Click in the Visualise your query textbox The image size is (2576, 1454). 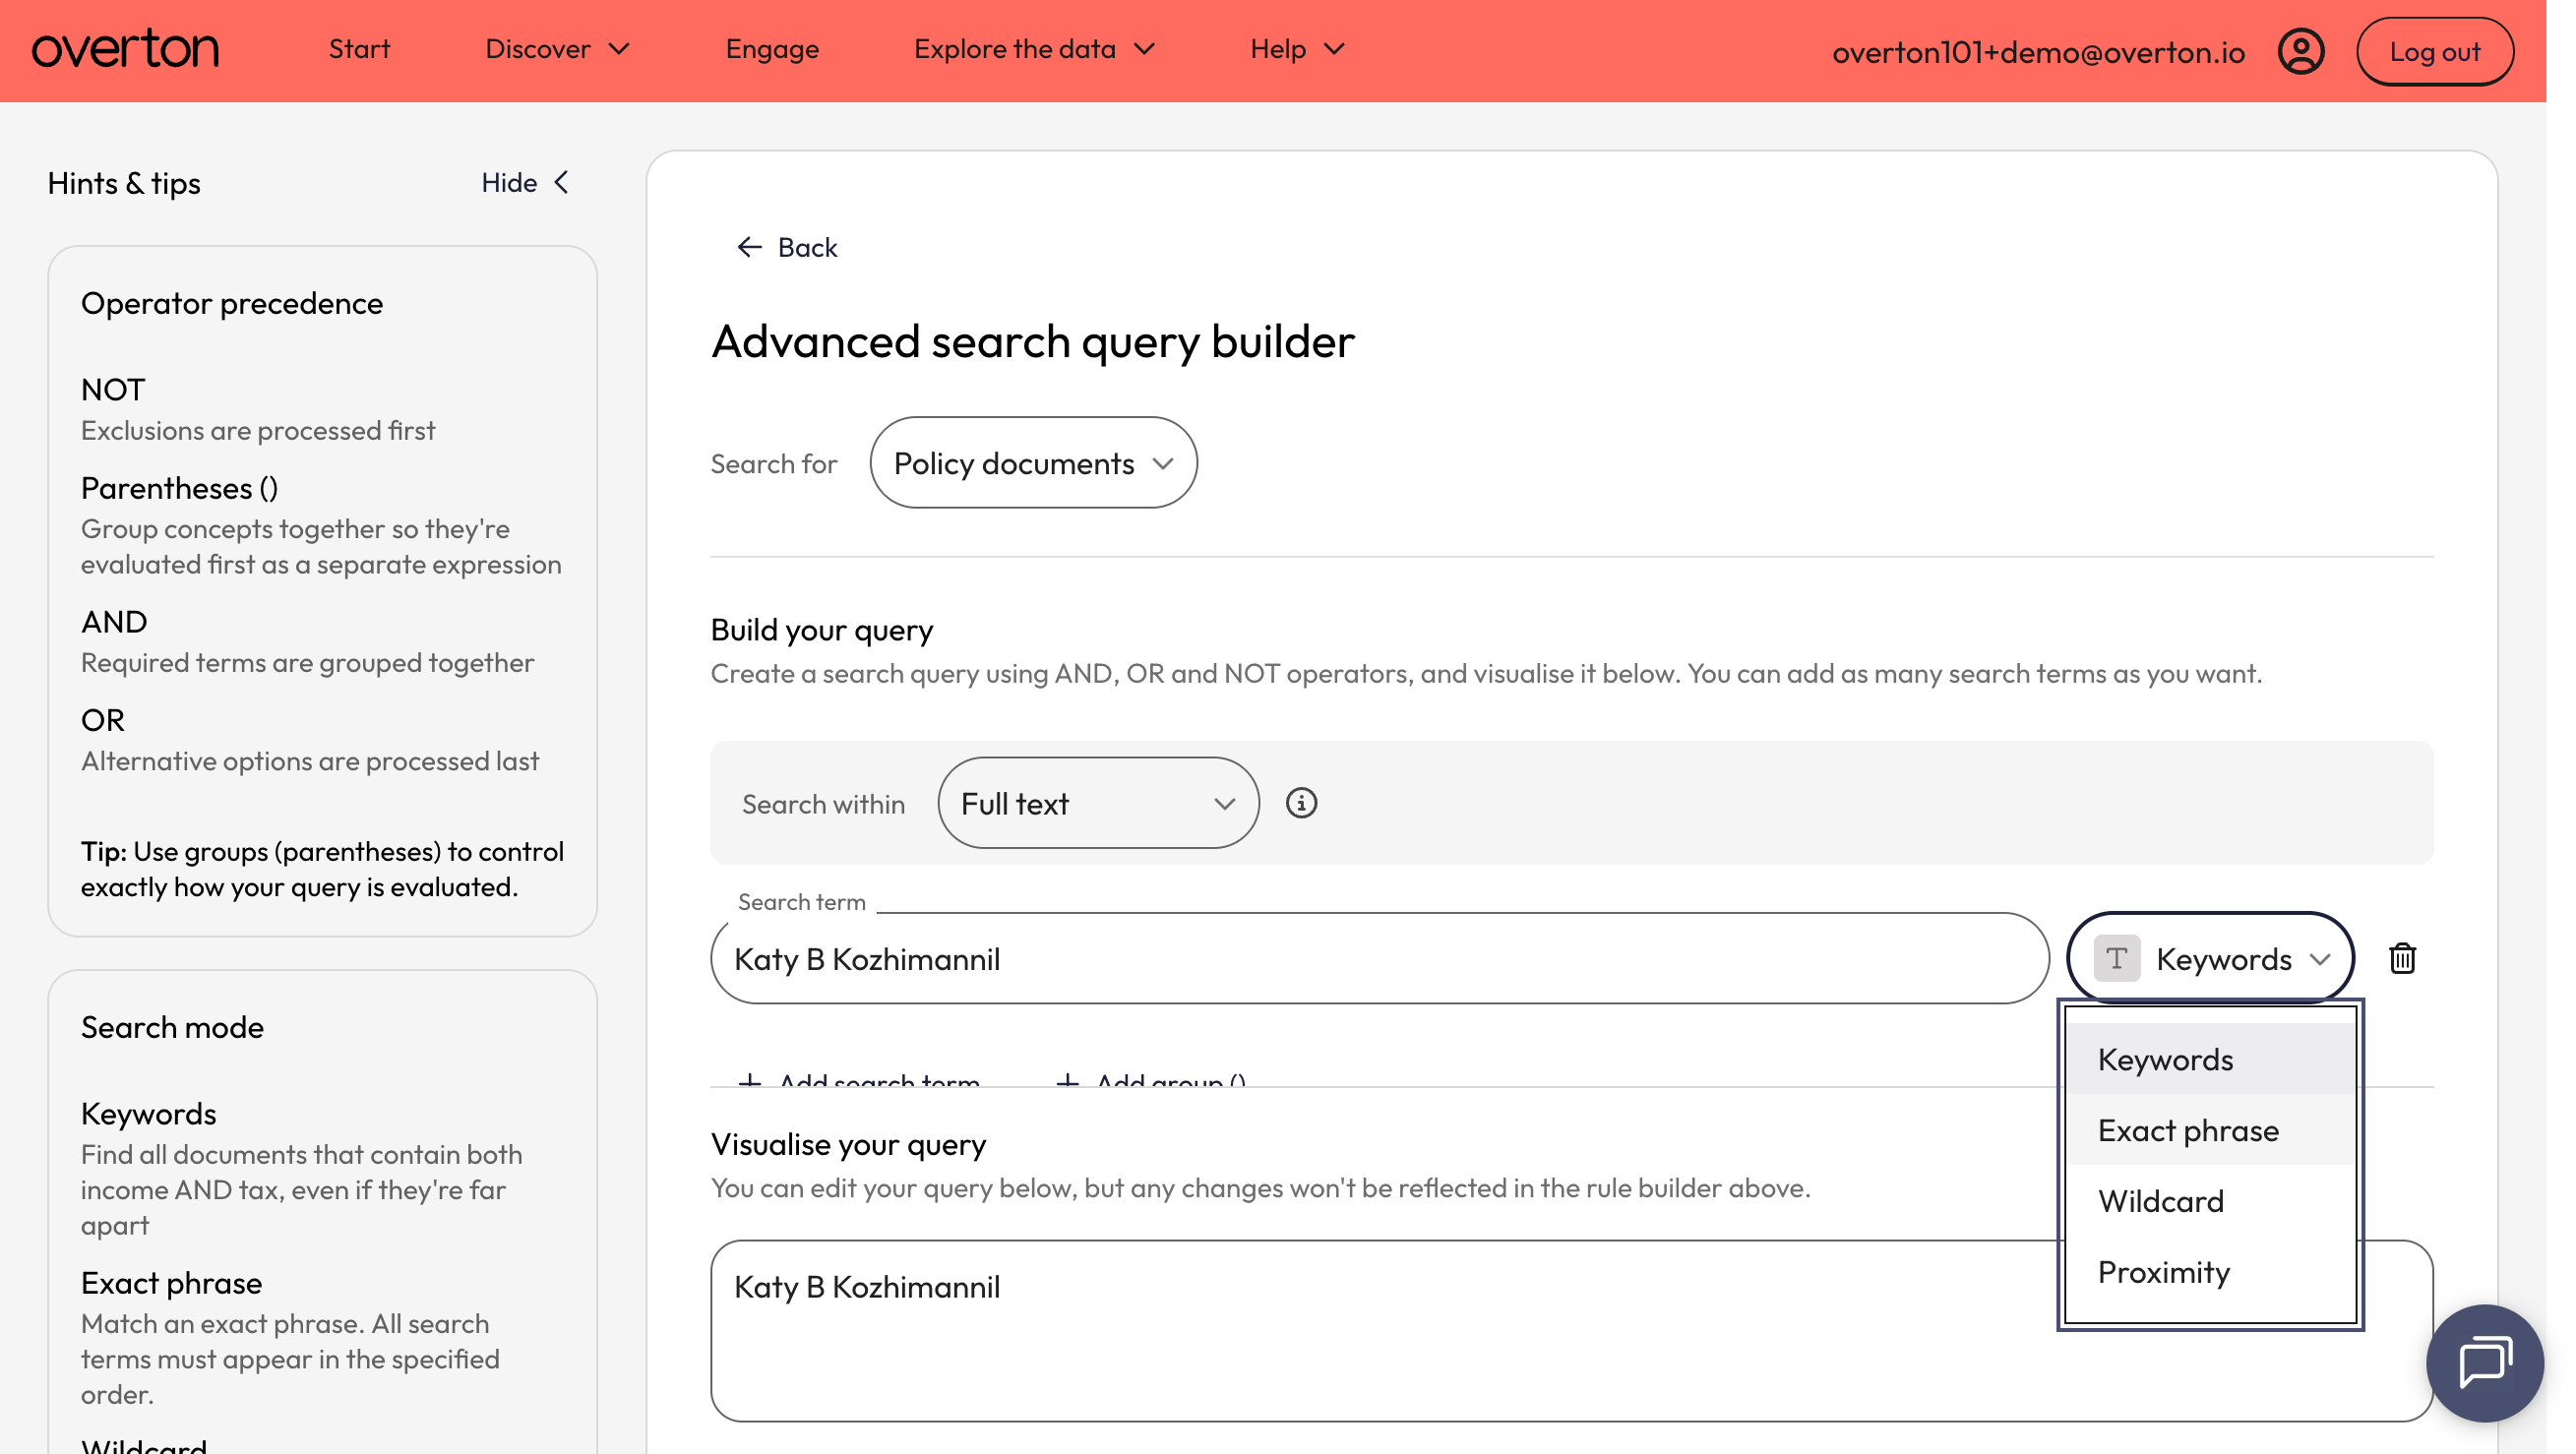pyautogui.click(x=1570, y=1330)
